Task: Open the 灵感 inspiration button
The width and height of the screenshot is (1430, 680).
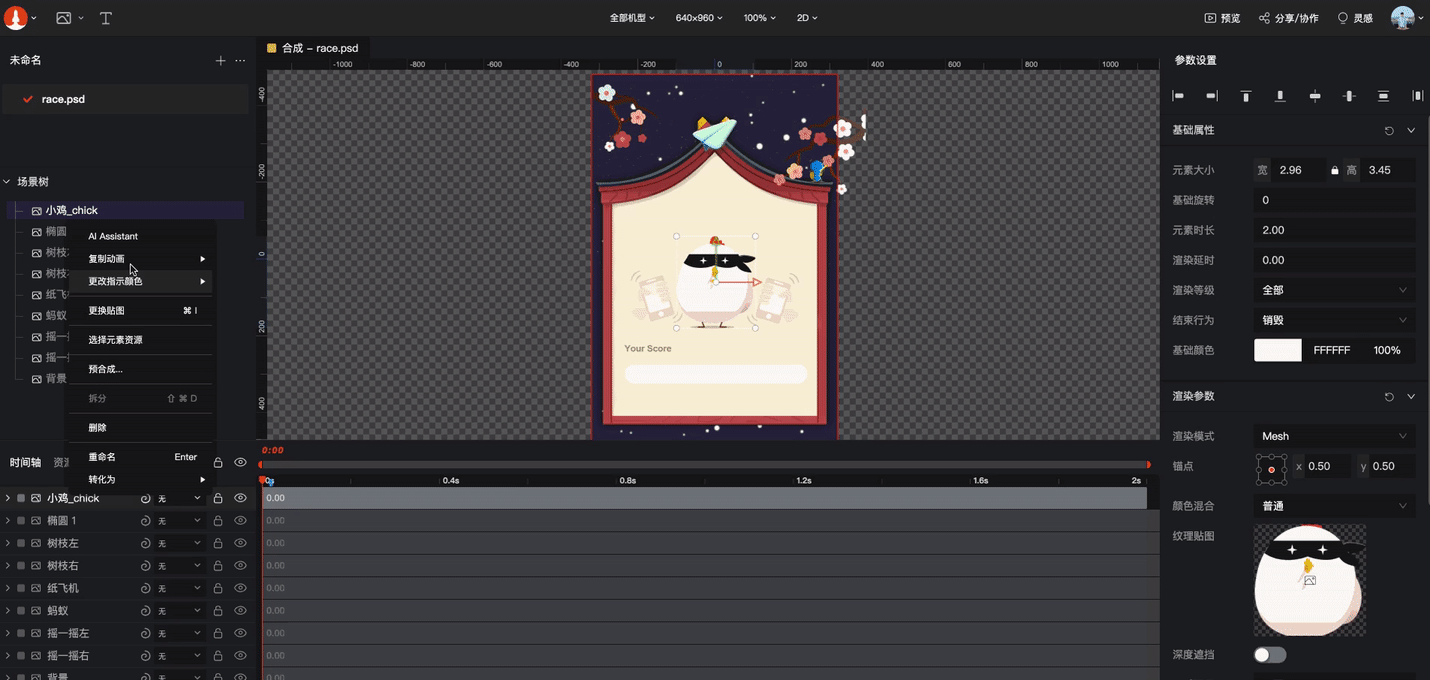Action: pyautogui.click(x=1355, y=18)
